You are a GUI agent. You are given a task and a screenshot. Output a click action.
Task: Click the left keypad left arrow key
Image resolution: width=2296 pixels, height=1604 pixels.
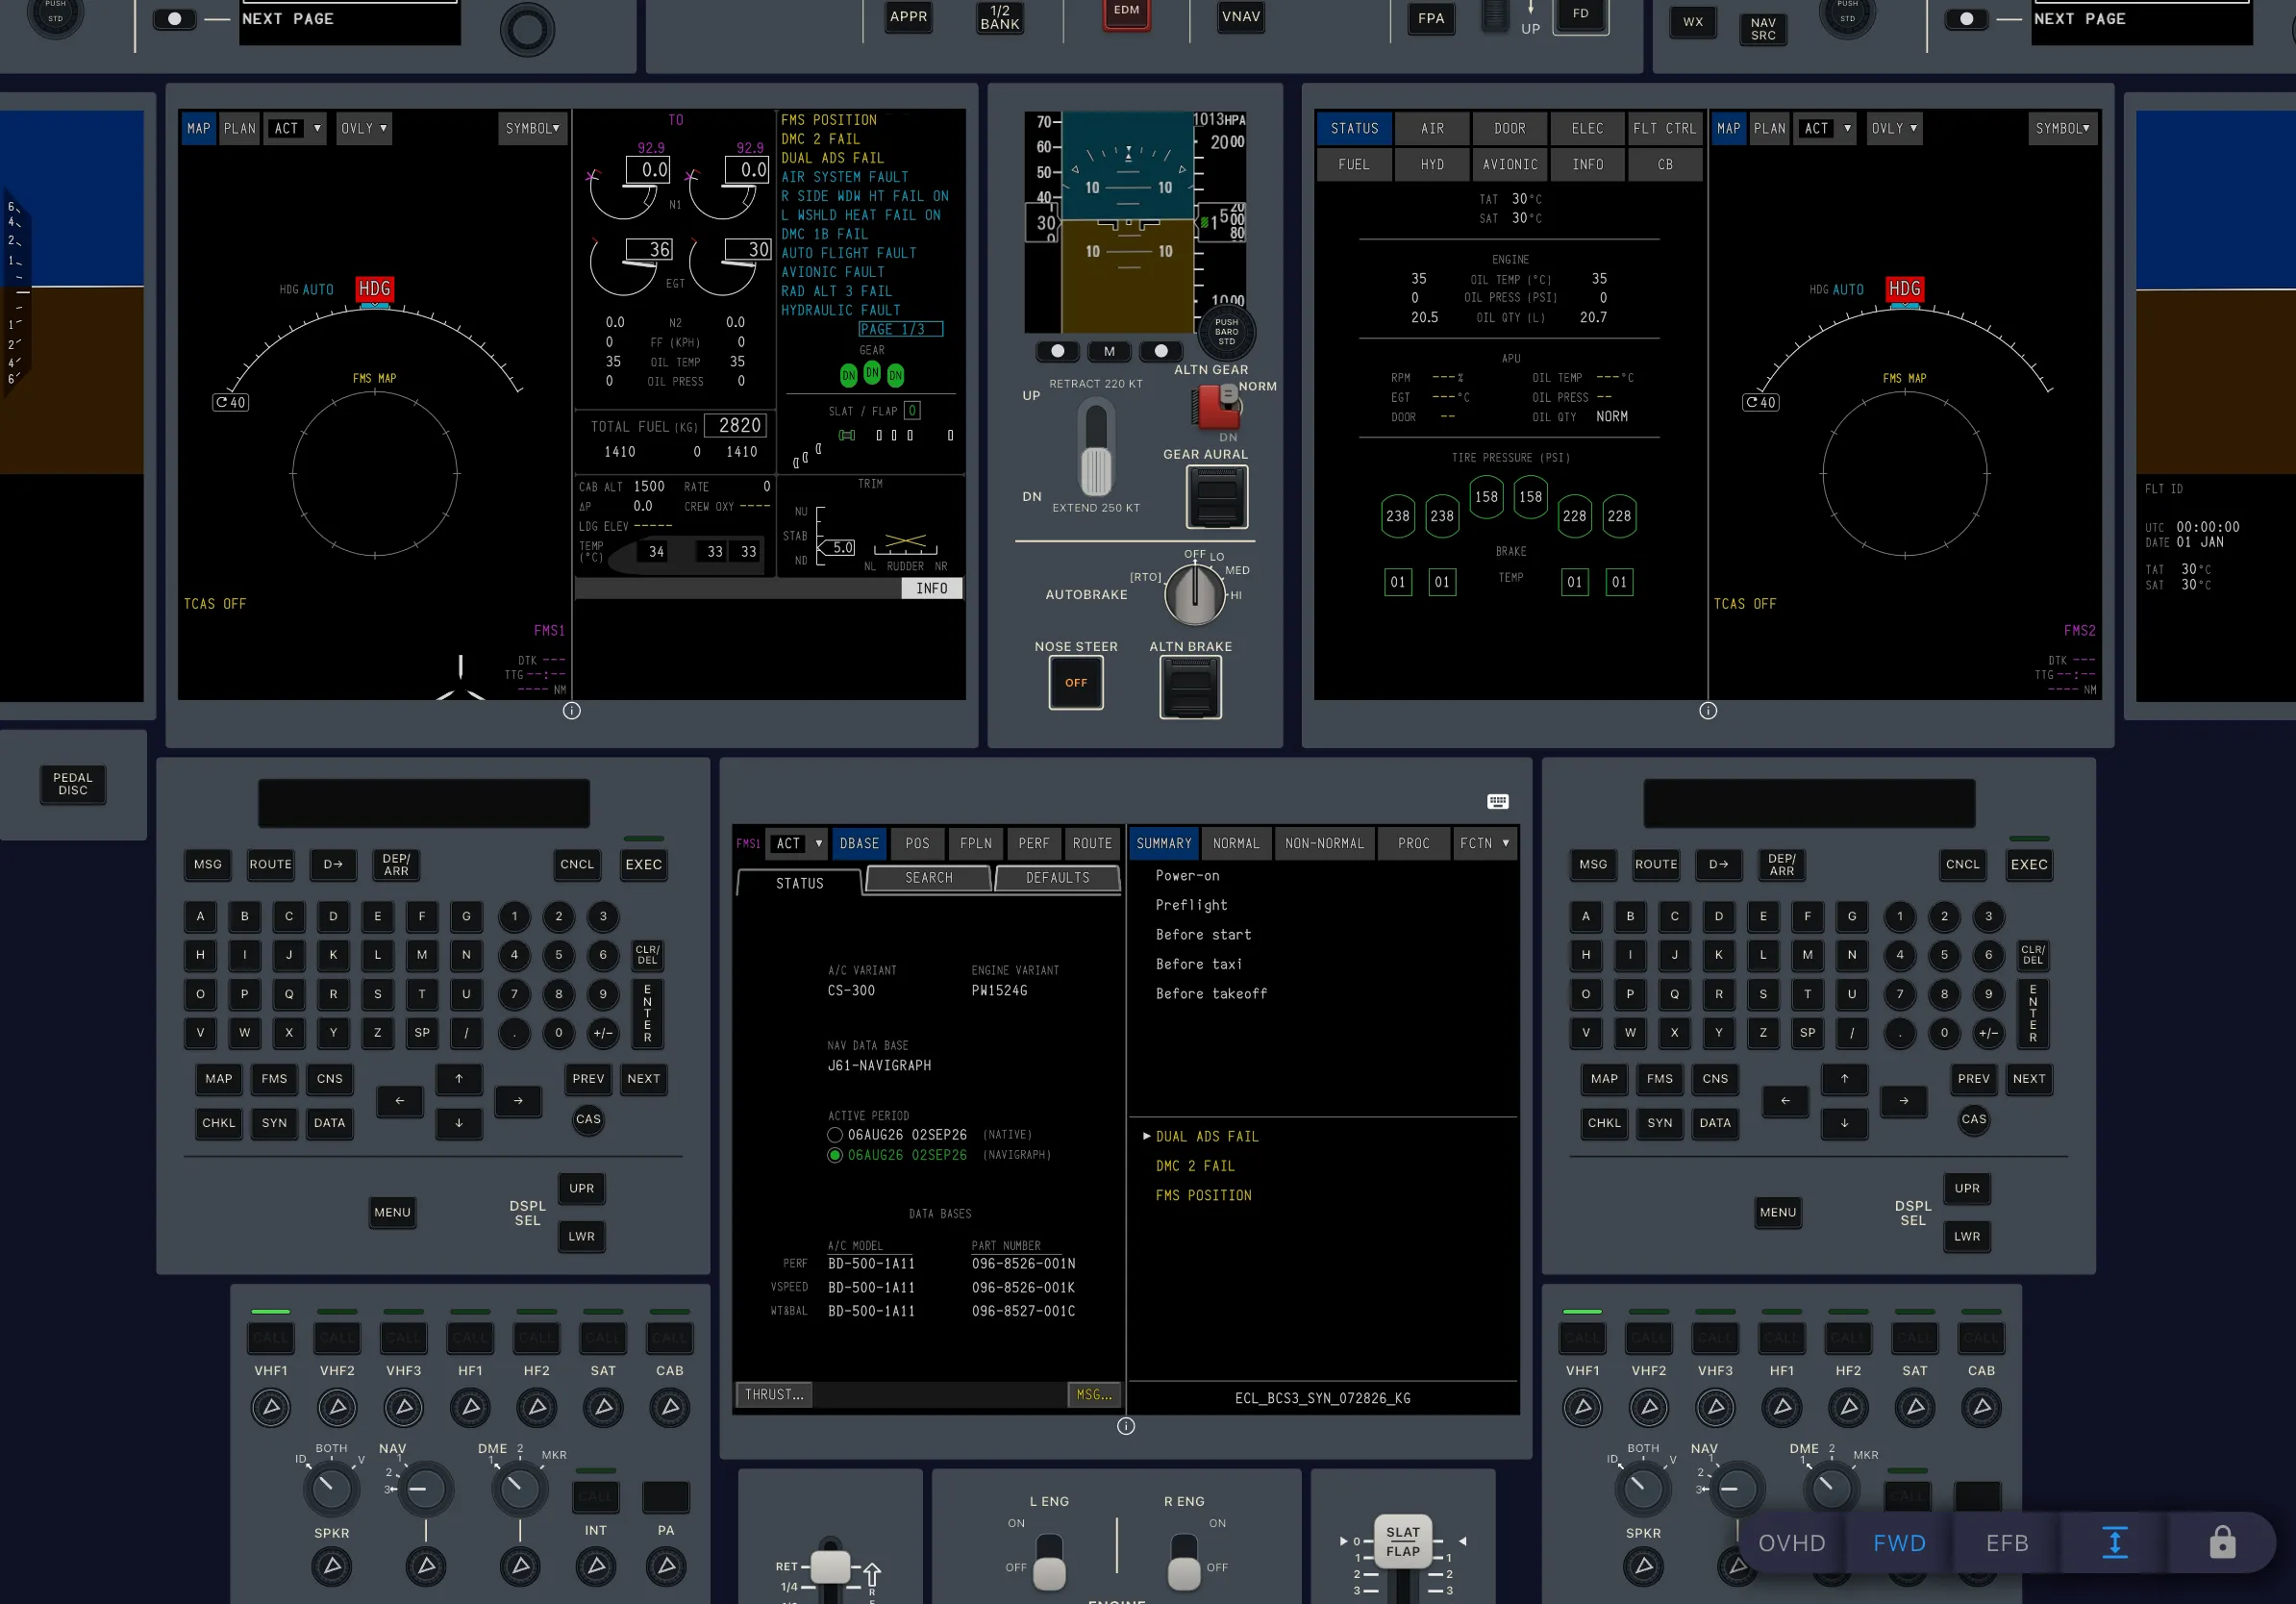(400, 1101)
